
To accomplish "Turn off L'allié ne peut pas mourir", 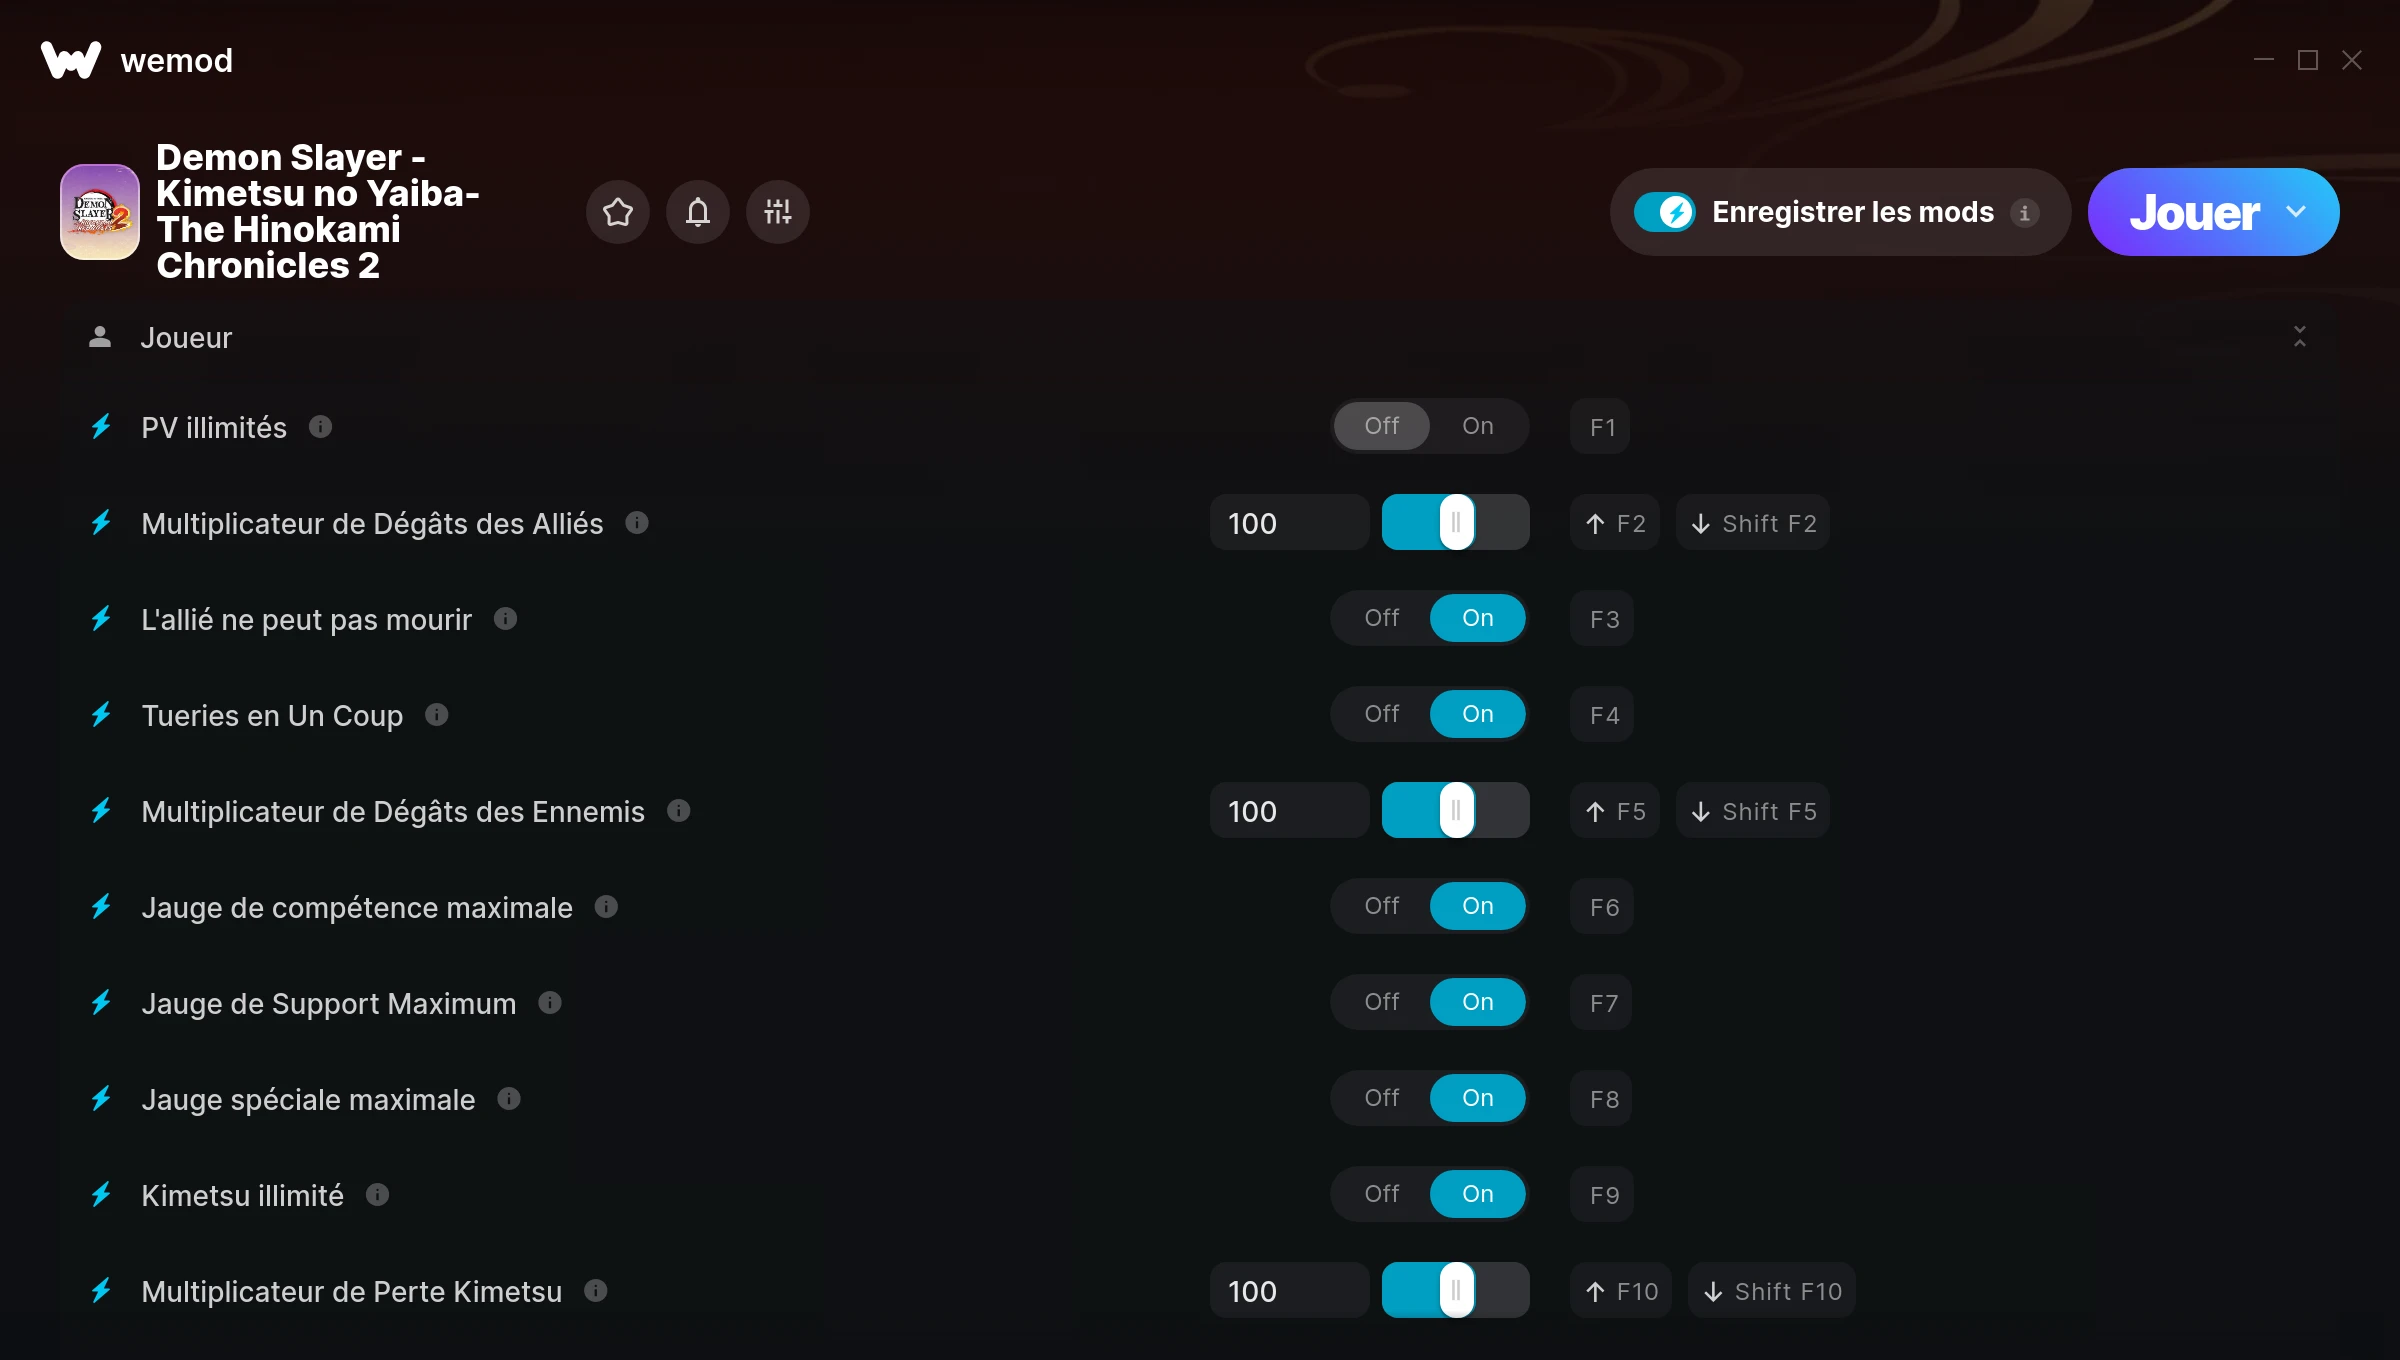I will 1382,618.
